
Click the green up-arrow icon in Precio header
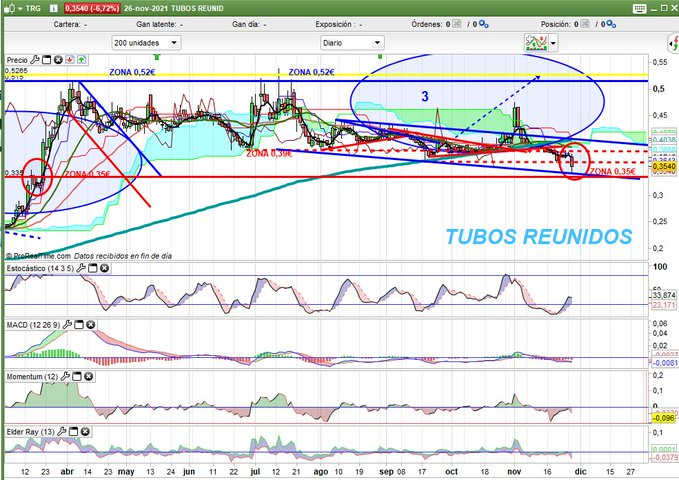pyautogui.click(x=81, y=60)
